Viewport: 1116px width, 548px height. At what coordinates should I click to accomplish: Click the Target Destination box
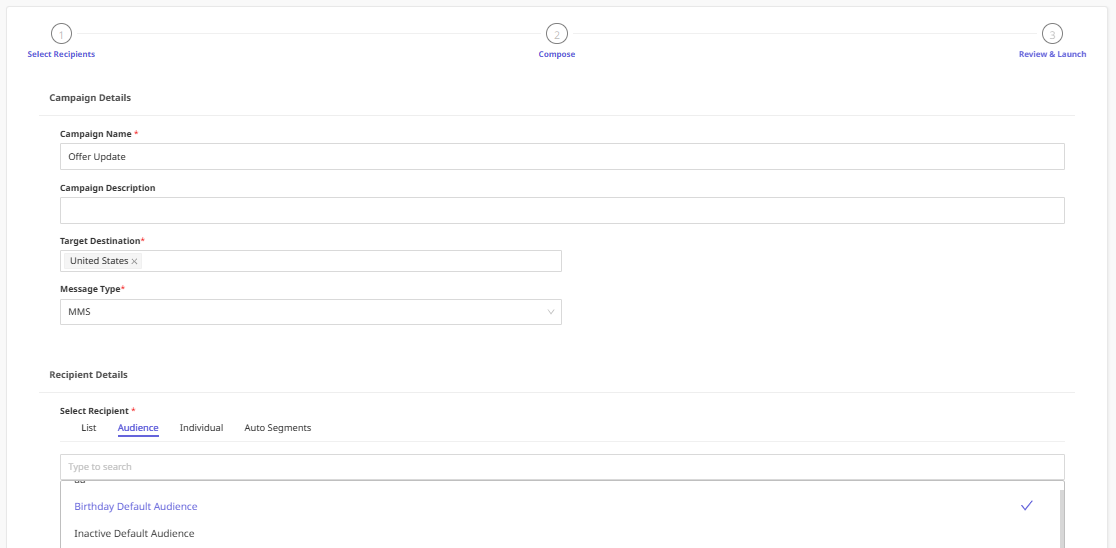[x=311, y=261]
